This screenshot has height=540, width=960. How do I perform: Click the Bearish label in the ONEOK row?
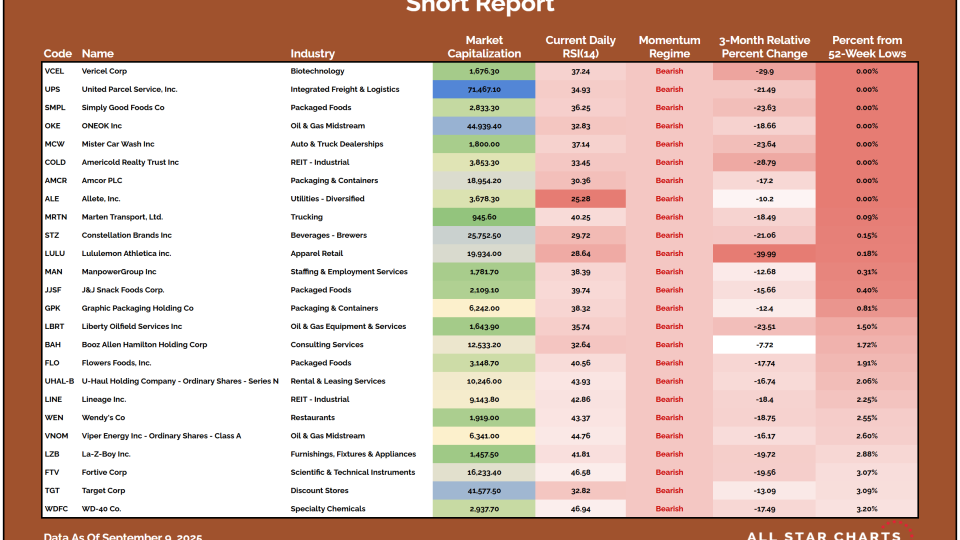click(x=669, y=126)
